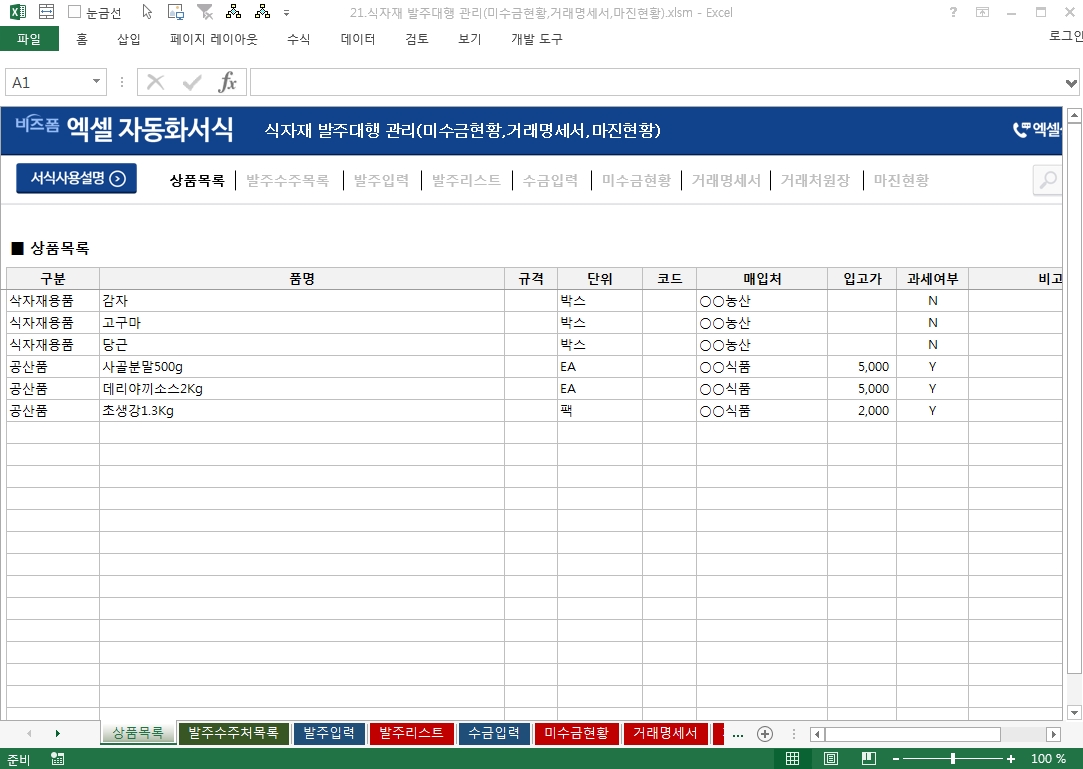Open the 미수금현황 navigation link
This screenshot has width=1083, height=769.
click(636, 181)
